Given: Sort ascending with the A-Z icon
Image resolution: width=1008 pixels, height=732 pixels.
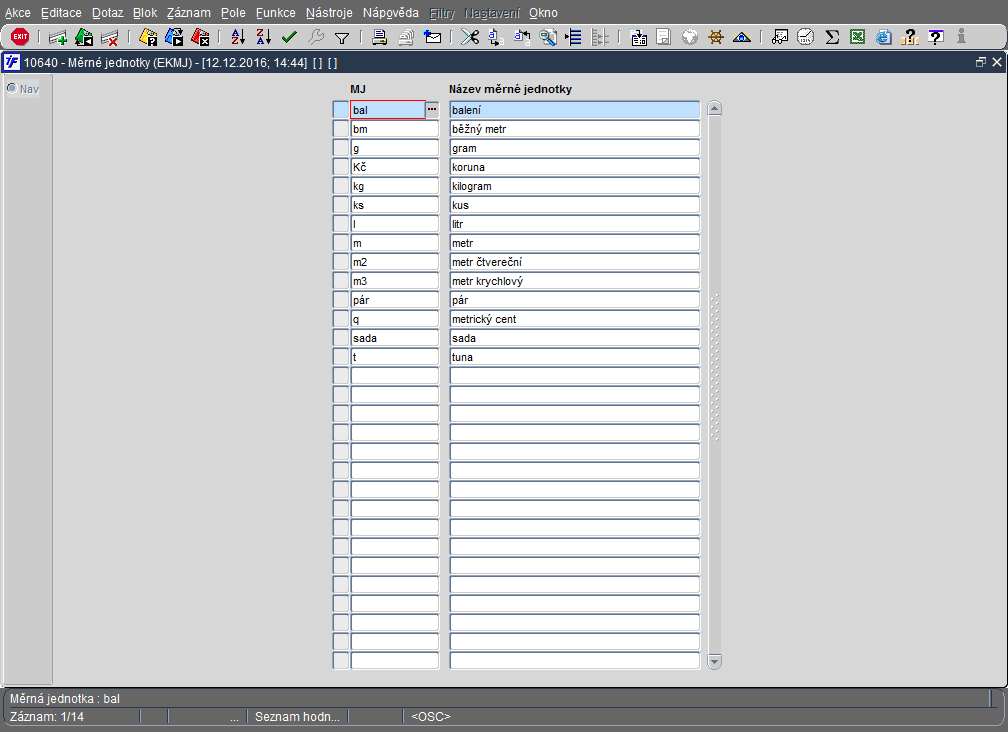Looking at the screenshot, I should point(238,37).
